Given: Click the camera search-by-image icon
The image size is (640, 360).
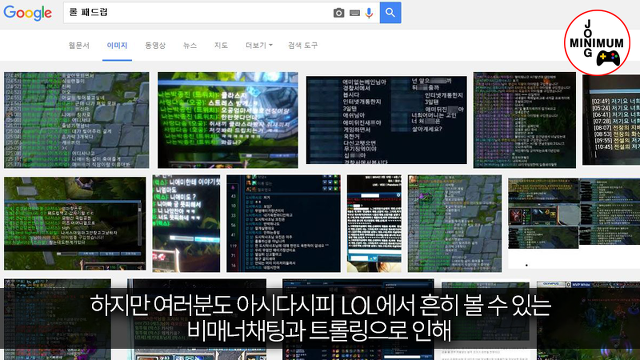Looking at the screenshot, I should point(338,13).
